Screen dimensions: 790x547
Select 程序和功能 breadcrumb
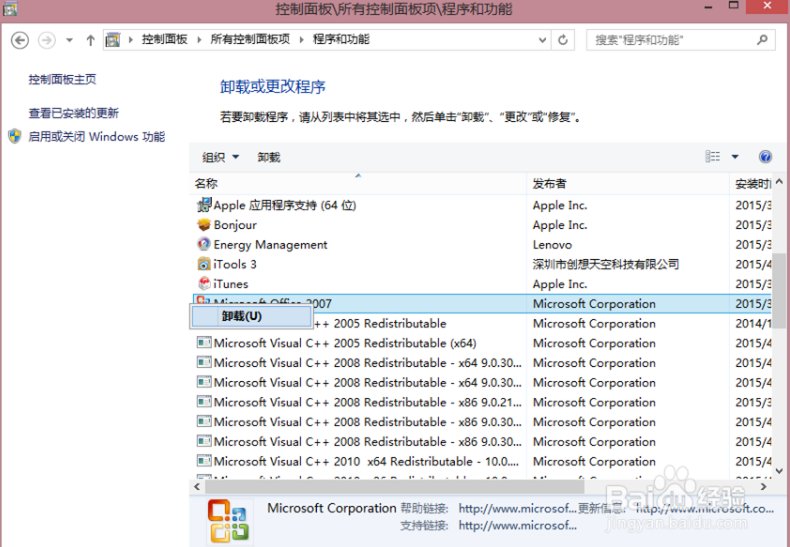[341, 39]
